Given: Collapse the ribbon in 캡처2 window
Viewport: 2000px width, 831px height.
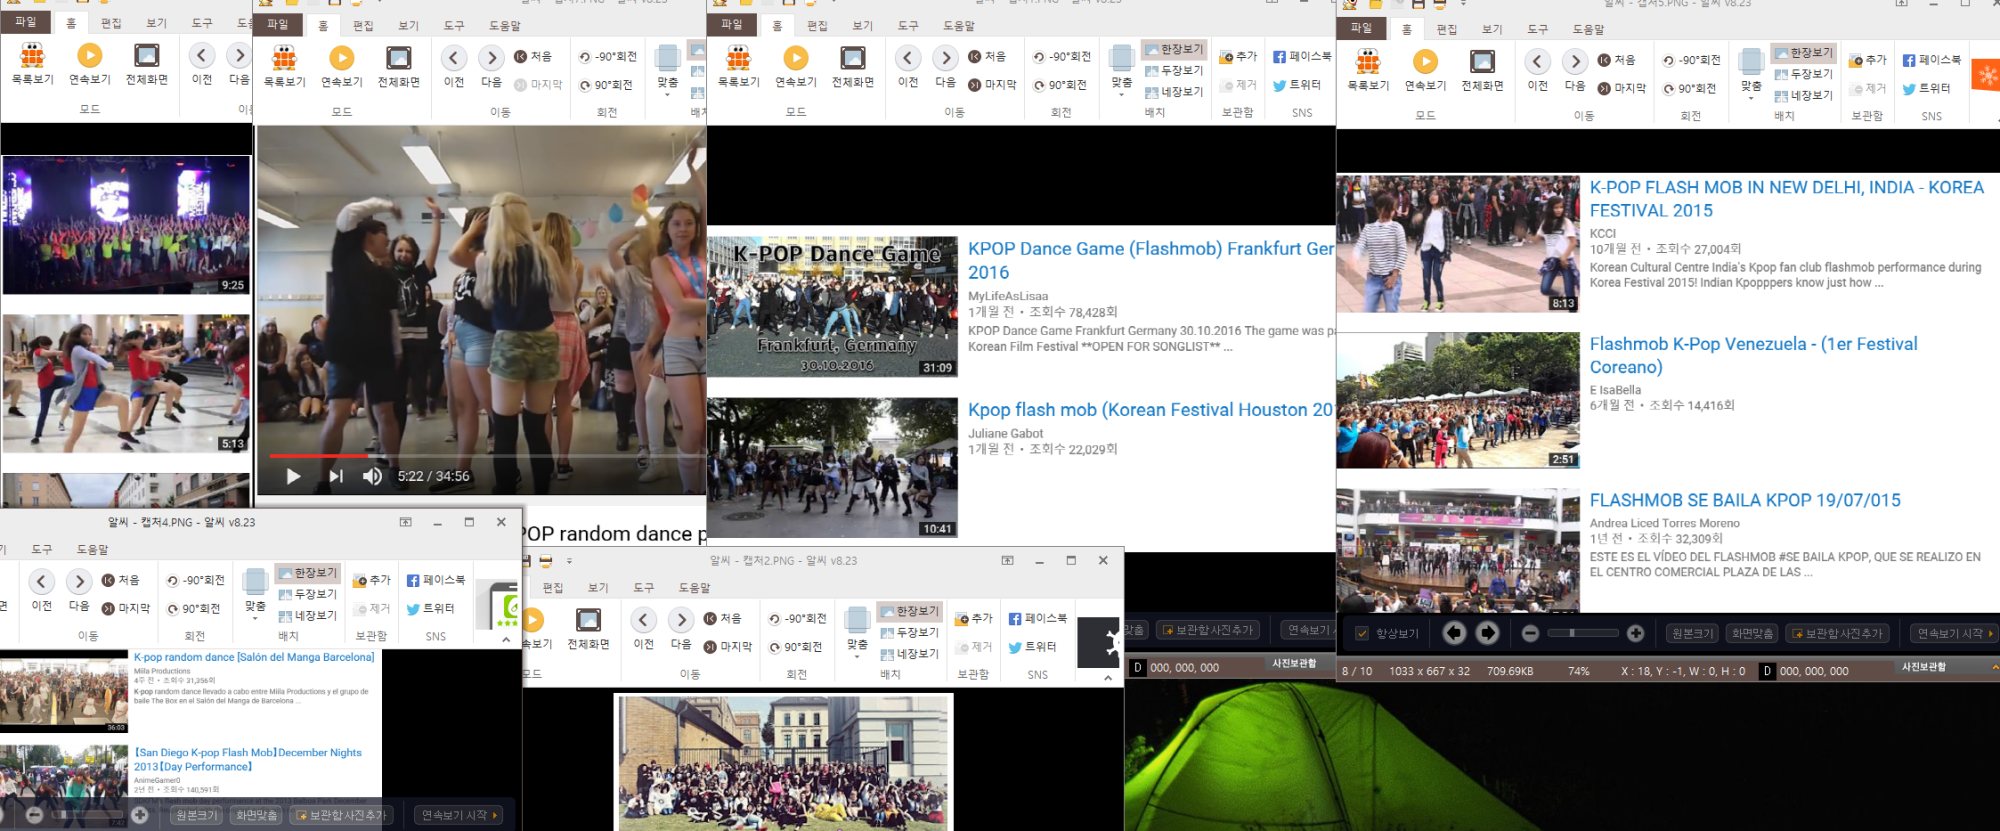Looking at the screenshot, I should coord(1107,677).
